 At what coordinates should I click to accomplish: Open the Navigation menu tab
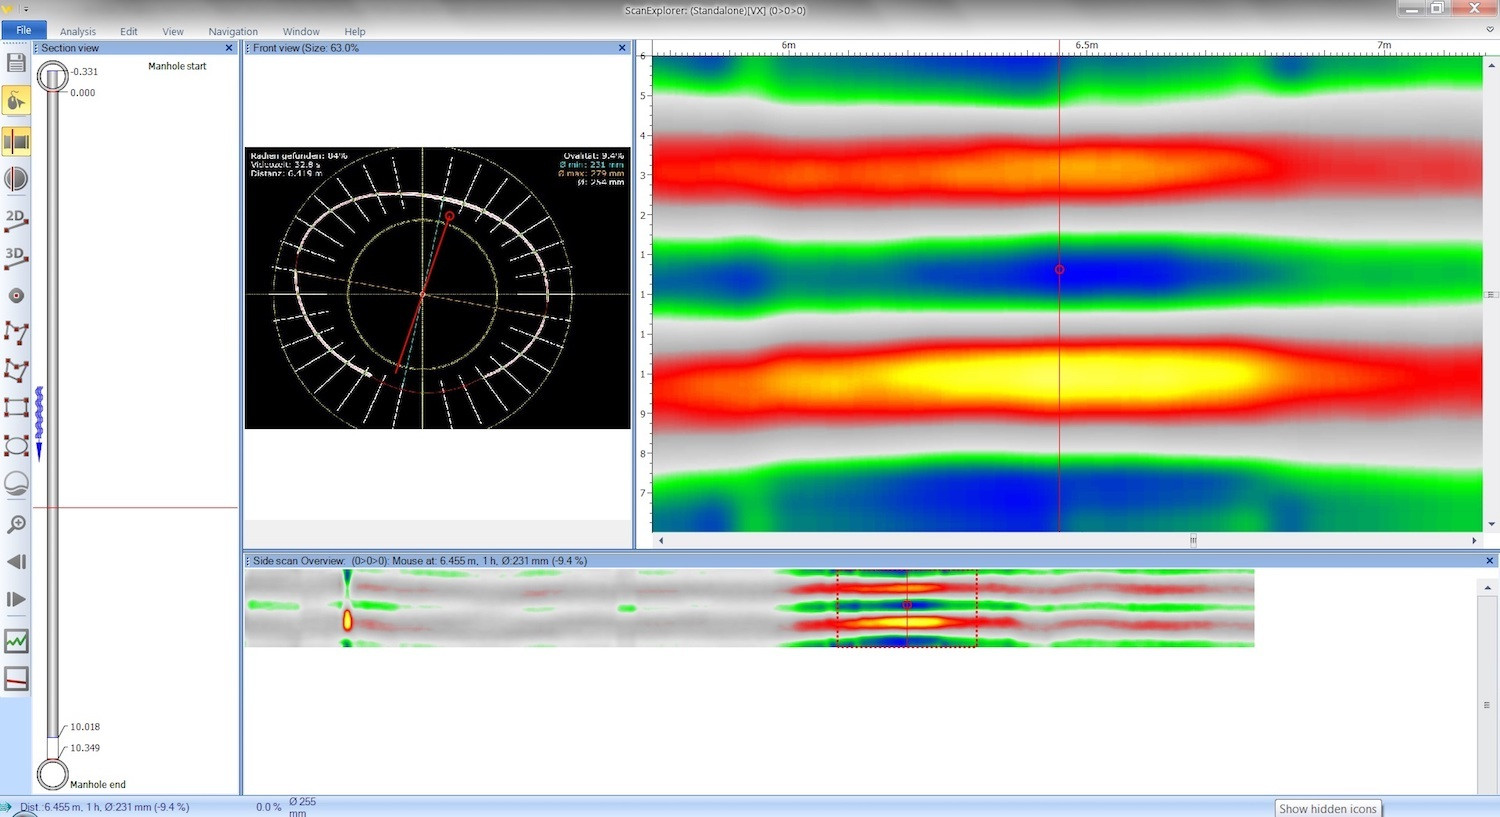tap(233, 32)
